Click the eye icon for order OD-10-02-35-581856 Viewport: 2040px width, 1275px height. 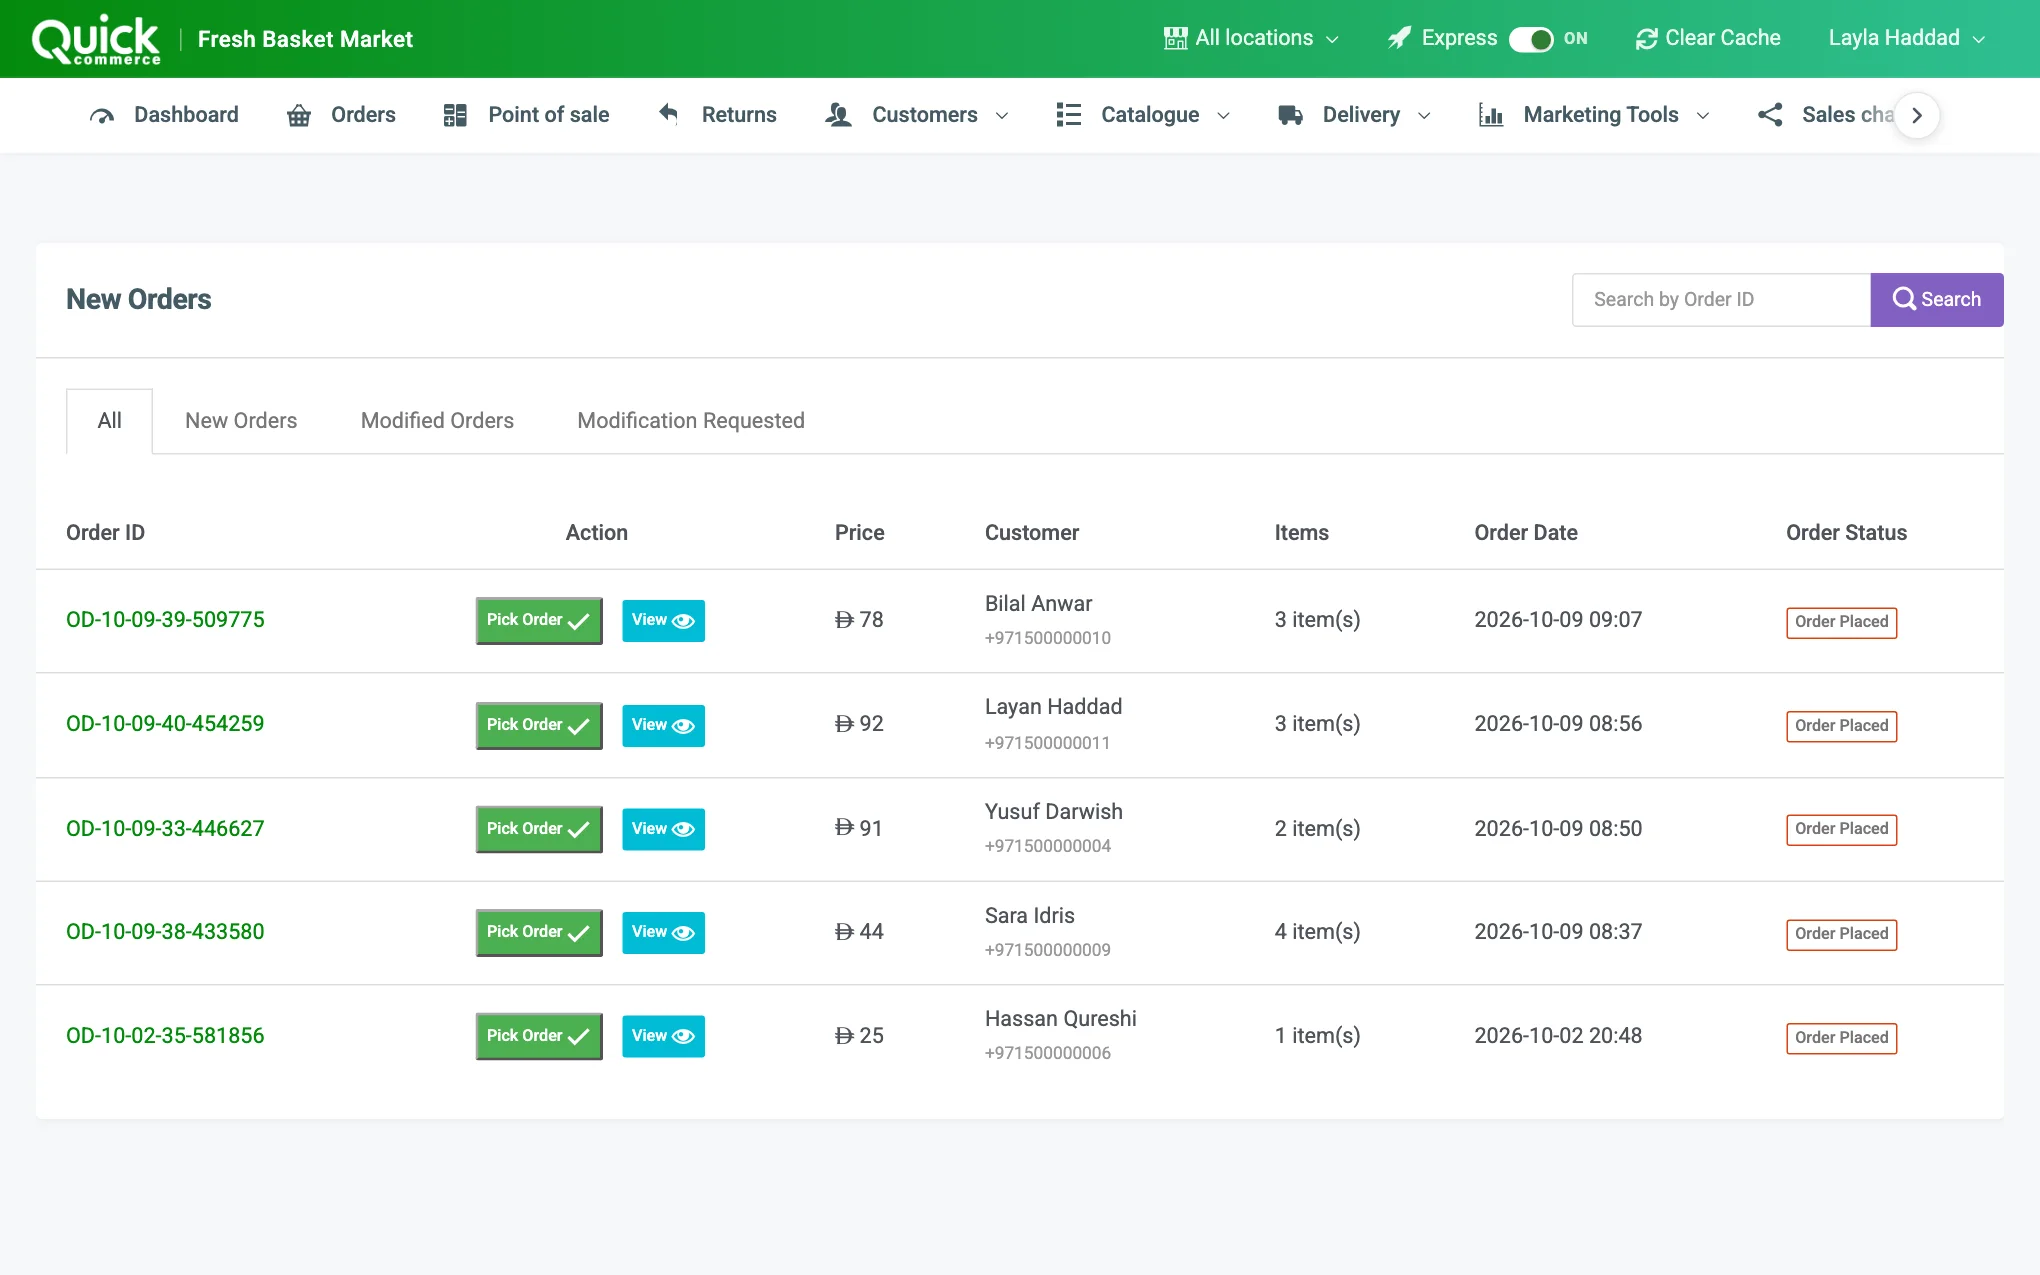(x=683, y=1036)
